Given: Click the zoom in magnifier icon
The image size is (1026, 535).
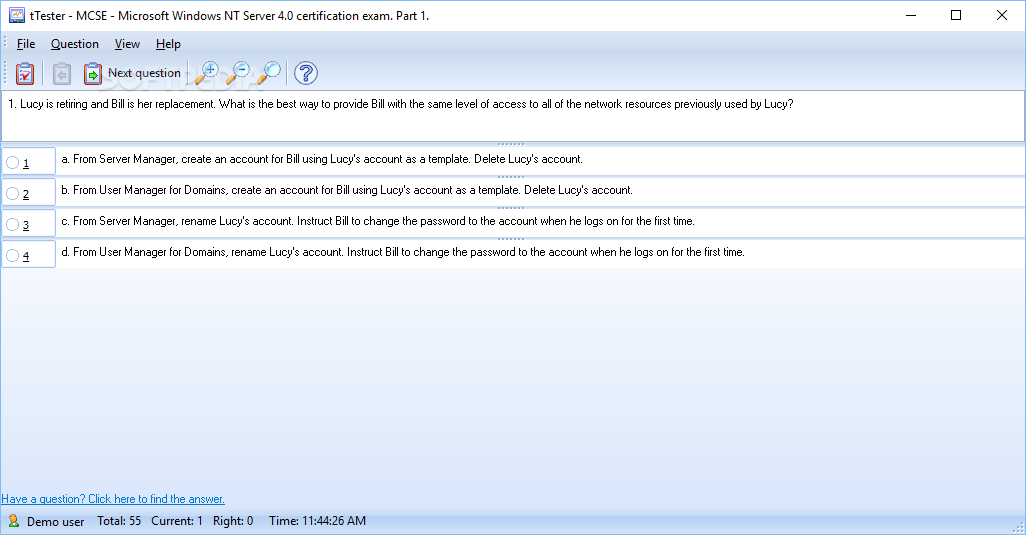Looking at the screenshot, I should pos(207,73).
